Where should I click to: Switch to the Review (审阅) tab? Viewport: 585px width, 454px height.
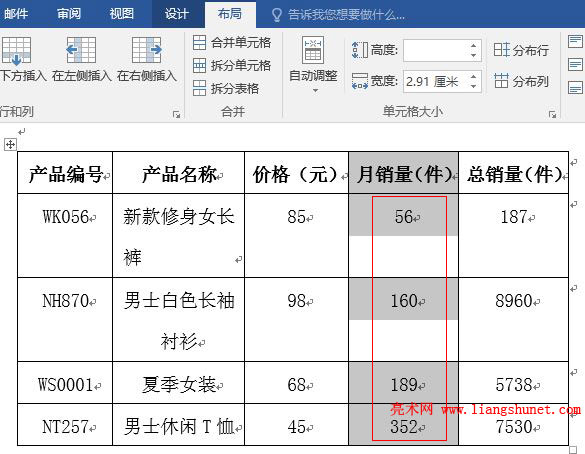(x=69, y=14)
